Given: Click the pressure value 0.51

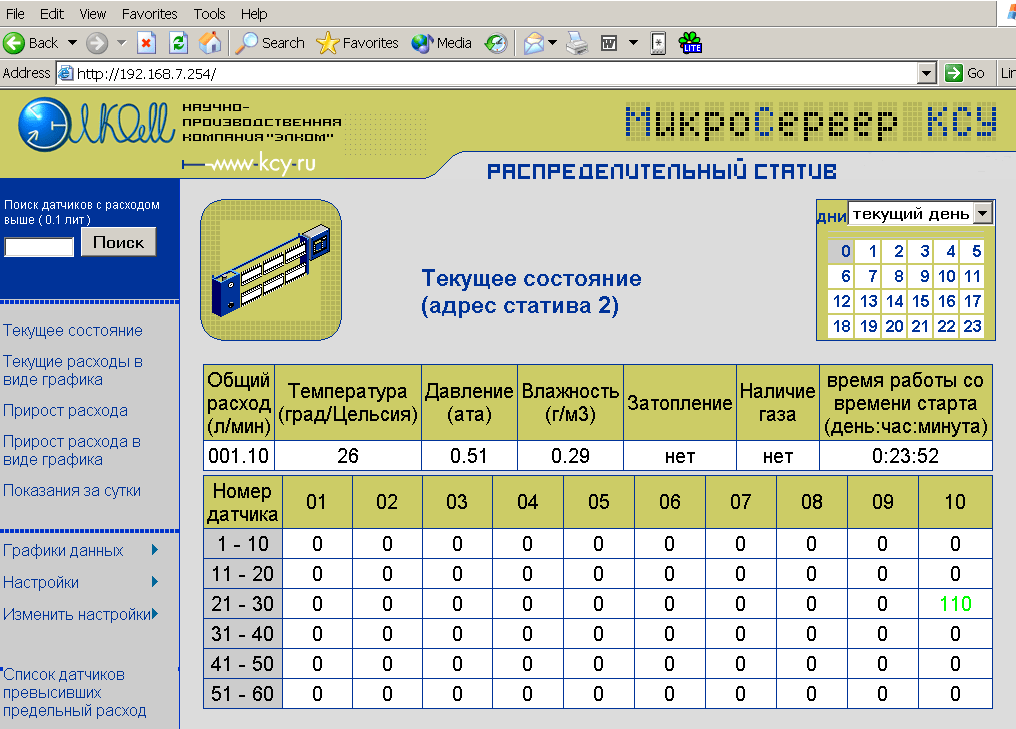Looking at the screenshot, I should [468, 456].
